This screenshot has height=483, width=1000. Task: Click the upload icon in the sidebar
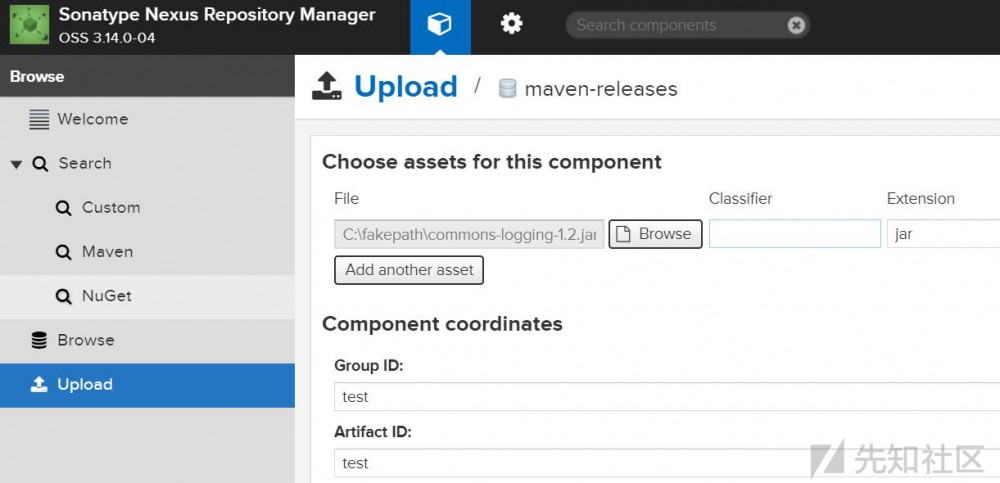pyautogui.click(x=39, y=384)
